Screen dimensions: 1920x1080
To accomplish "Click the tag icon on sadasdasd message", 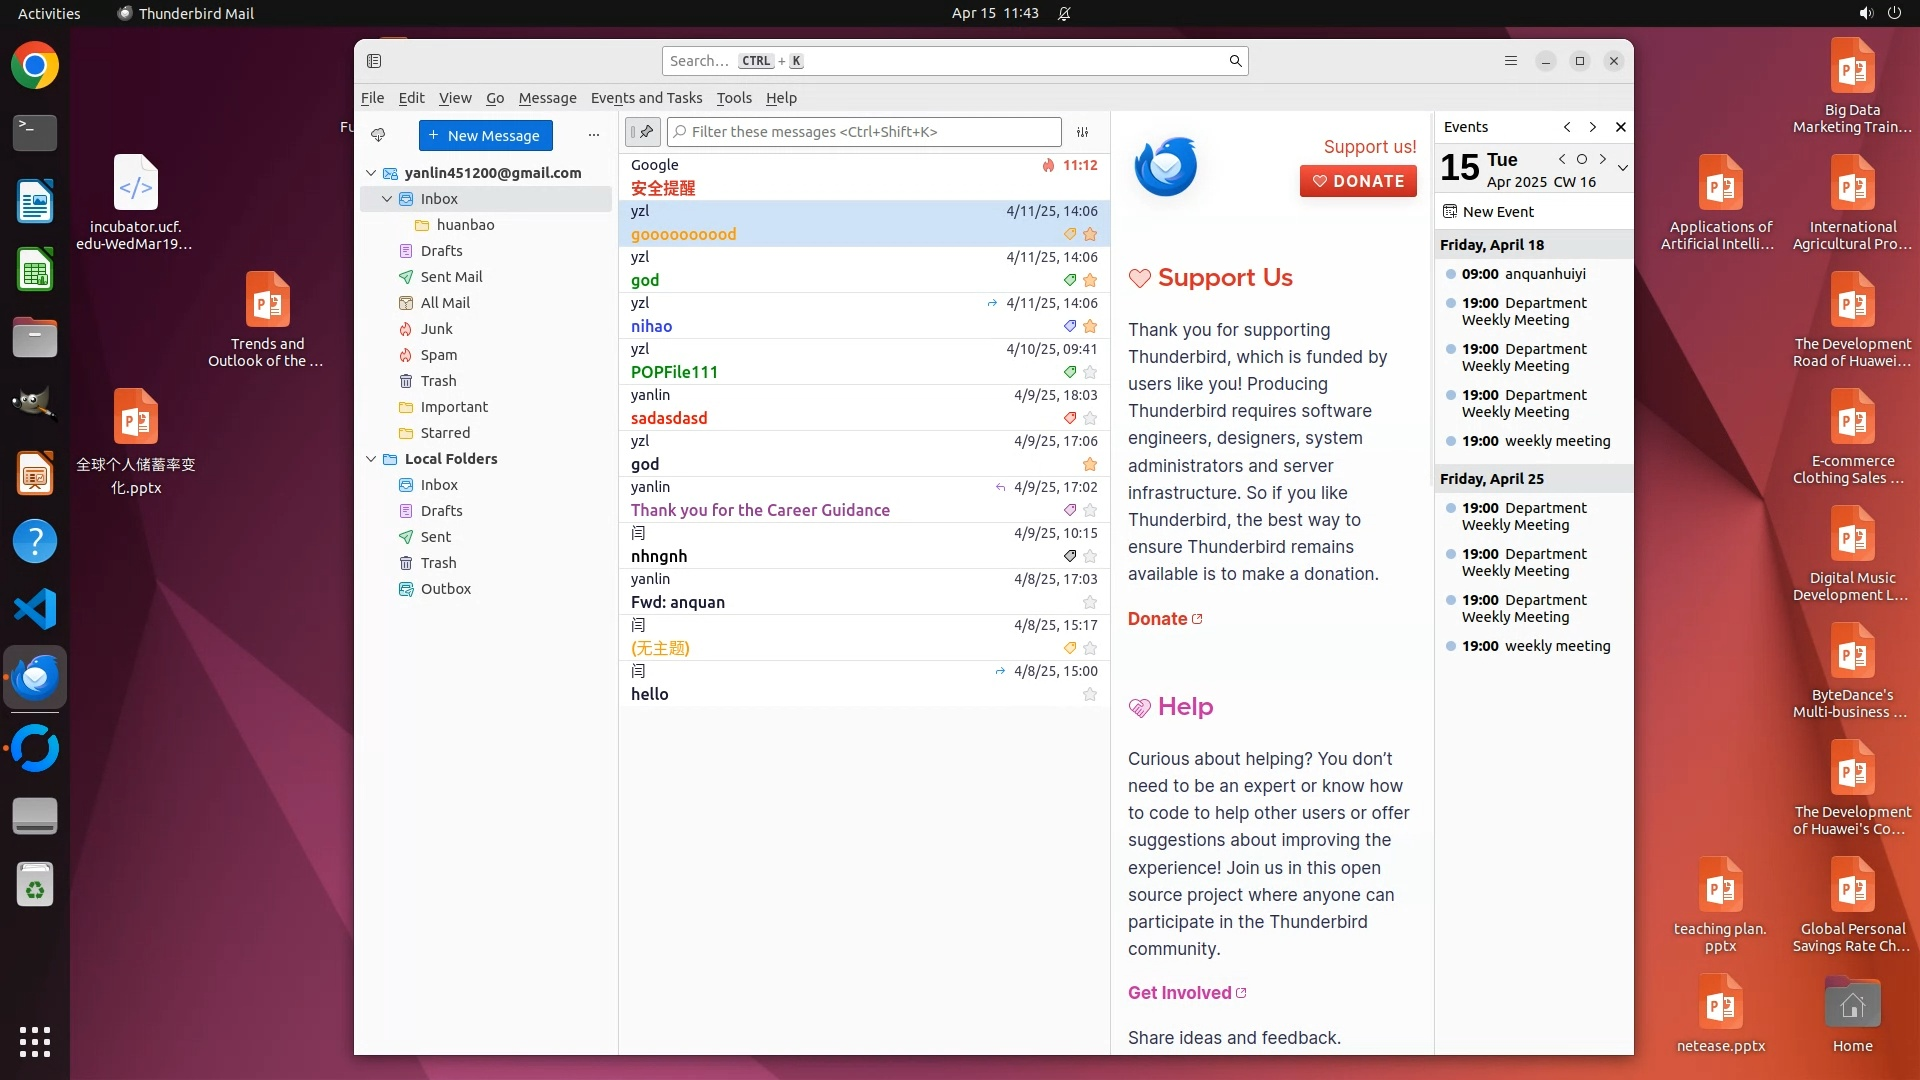I will click(1069, 418).
